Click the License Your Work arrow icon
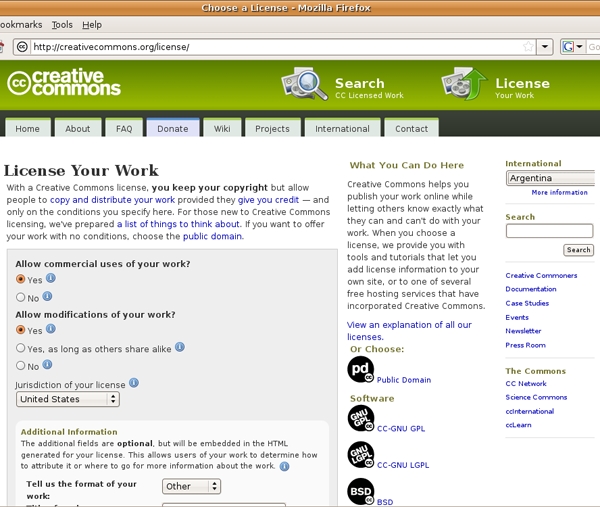This screenshot has height=507, width=600. click(x=463, y=86)
